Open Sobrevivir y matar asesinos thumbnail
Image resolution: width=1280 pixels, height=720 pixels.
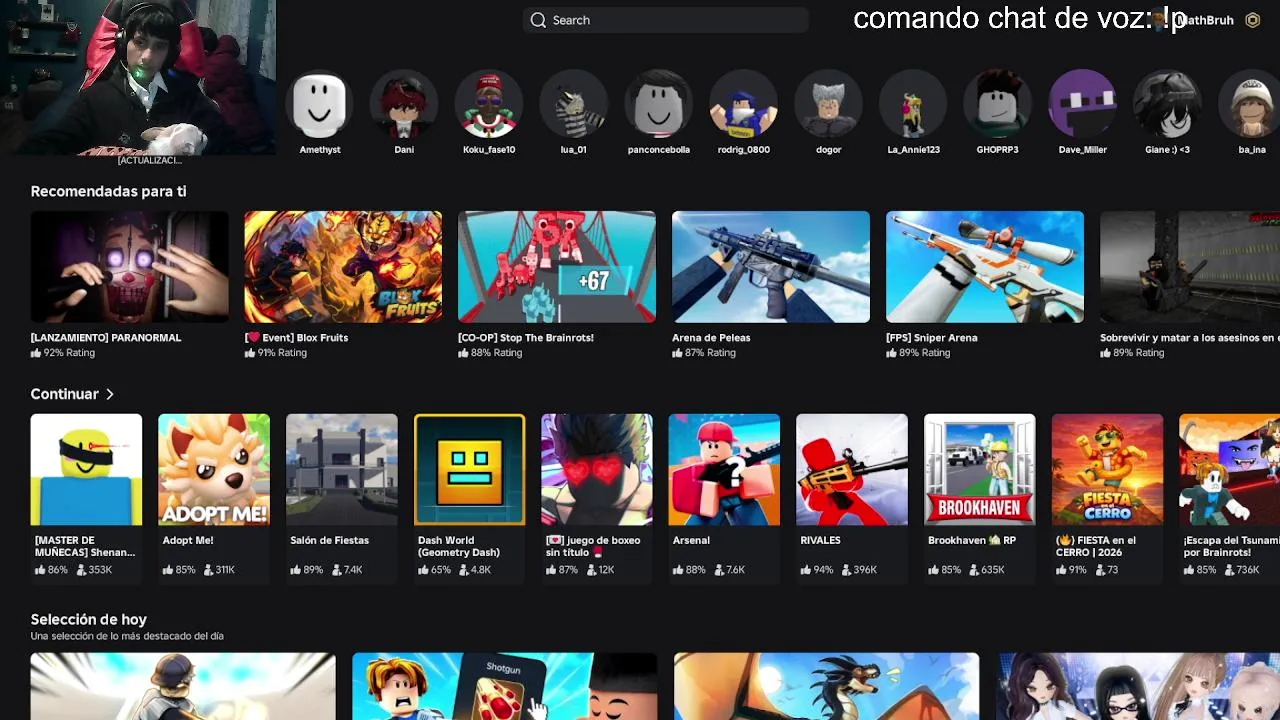coord(1190,267)
